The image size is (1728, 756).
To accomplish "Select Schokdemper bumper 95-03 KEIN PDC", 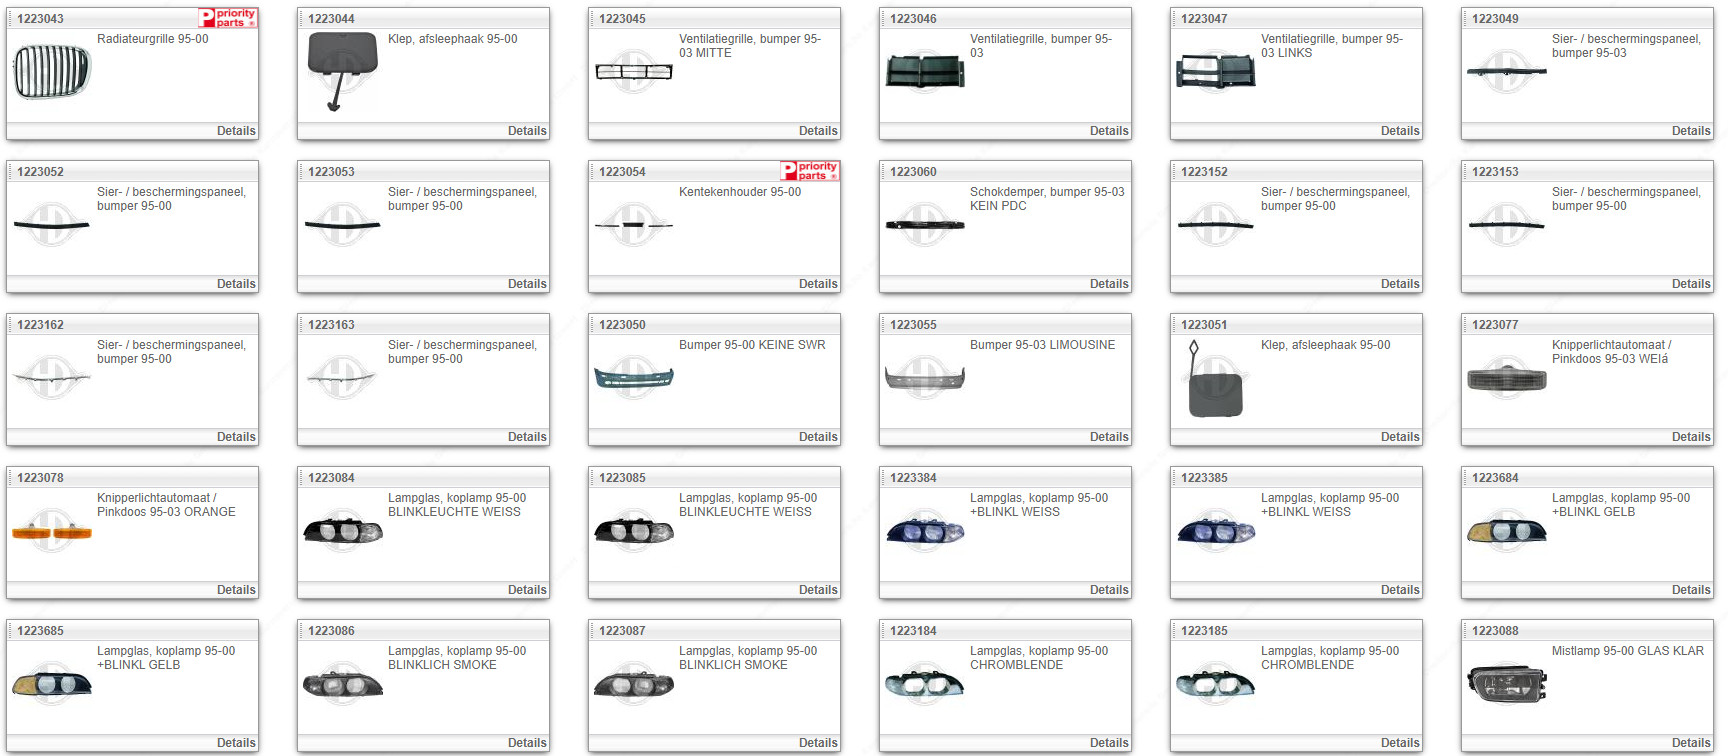I will click(1047, 199).
